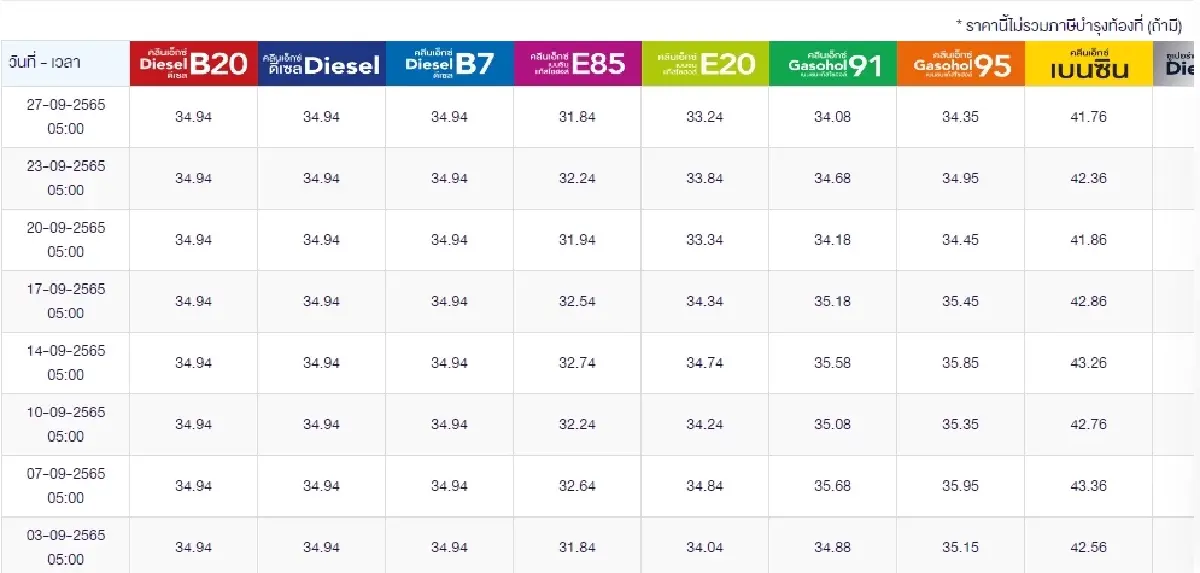Viewport: 1200px width, 573px height.
Task: Click Gasohol 91 price 35.18 cell
Action: (x=833, y=301)
